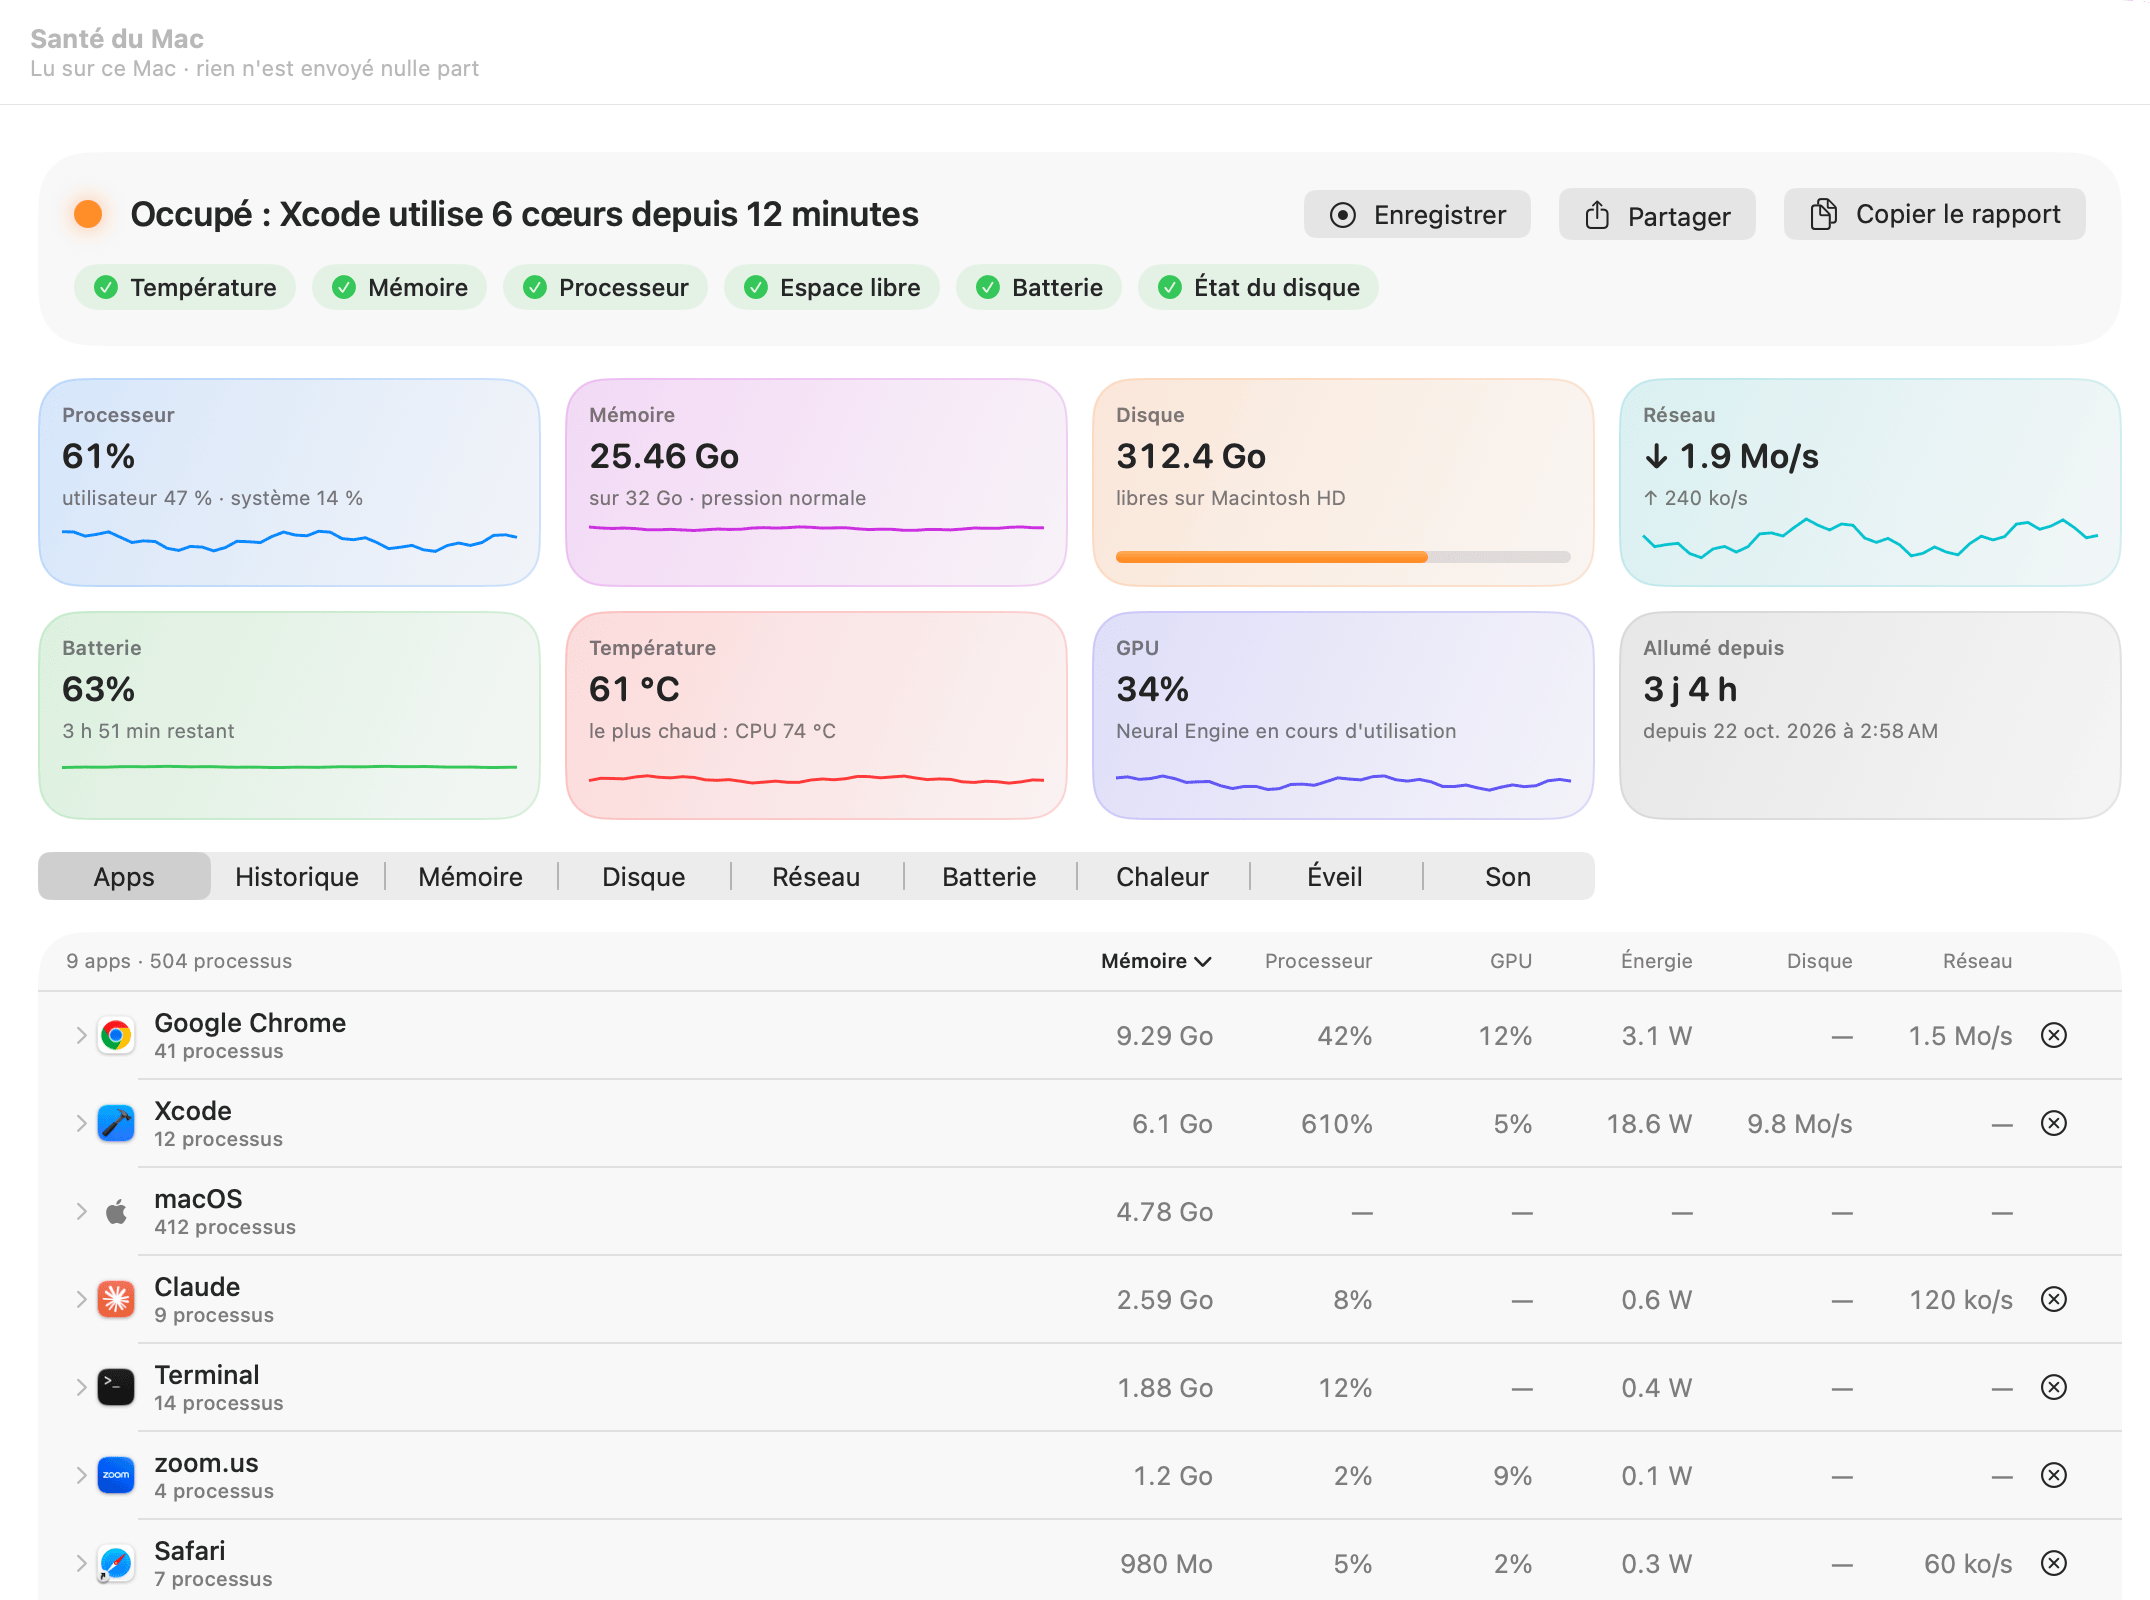Quit Terminal using its circled X
The image size is (2150, 1600).
pos(2054,1387)
